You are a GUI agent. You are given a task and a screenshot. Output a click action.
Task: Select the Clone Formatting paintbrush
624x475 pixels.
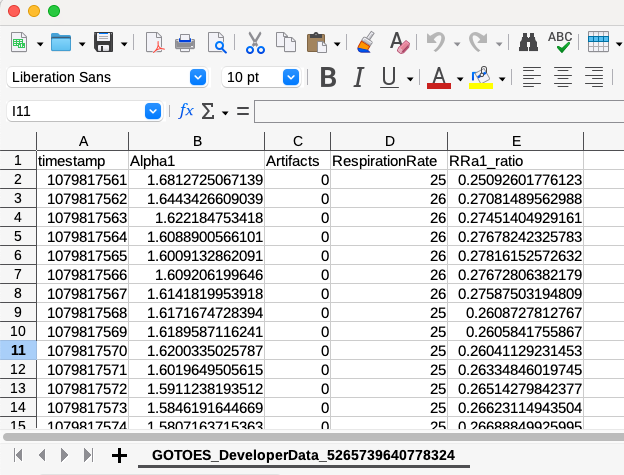(x=366, y=42)
